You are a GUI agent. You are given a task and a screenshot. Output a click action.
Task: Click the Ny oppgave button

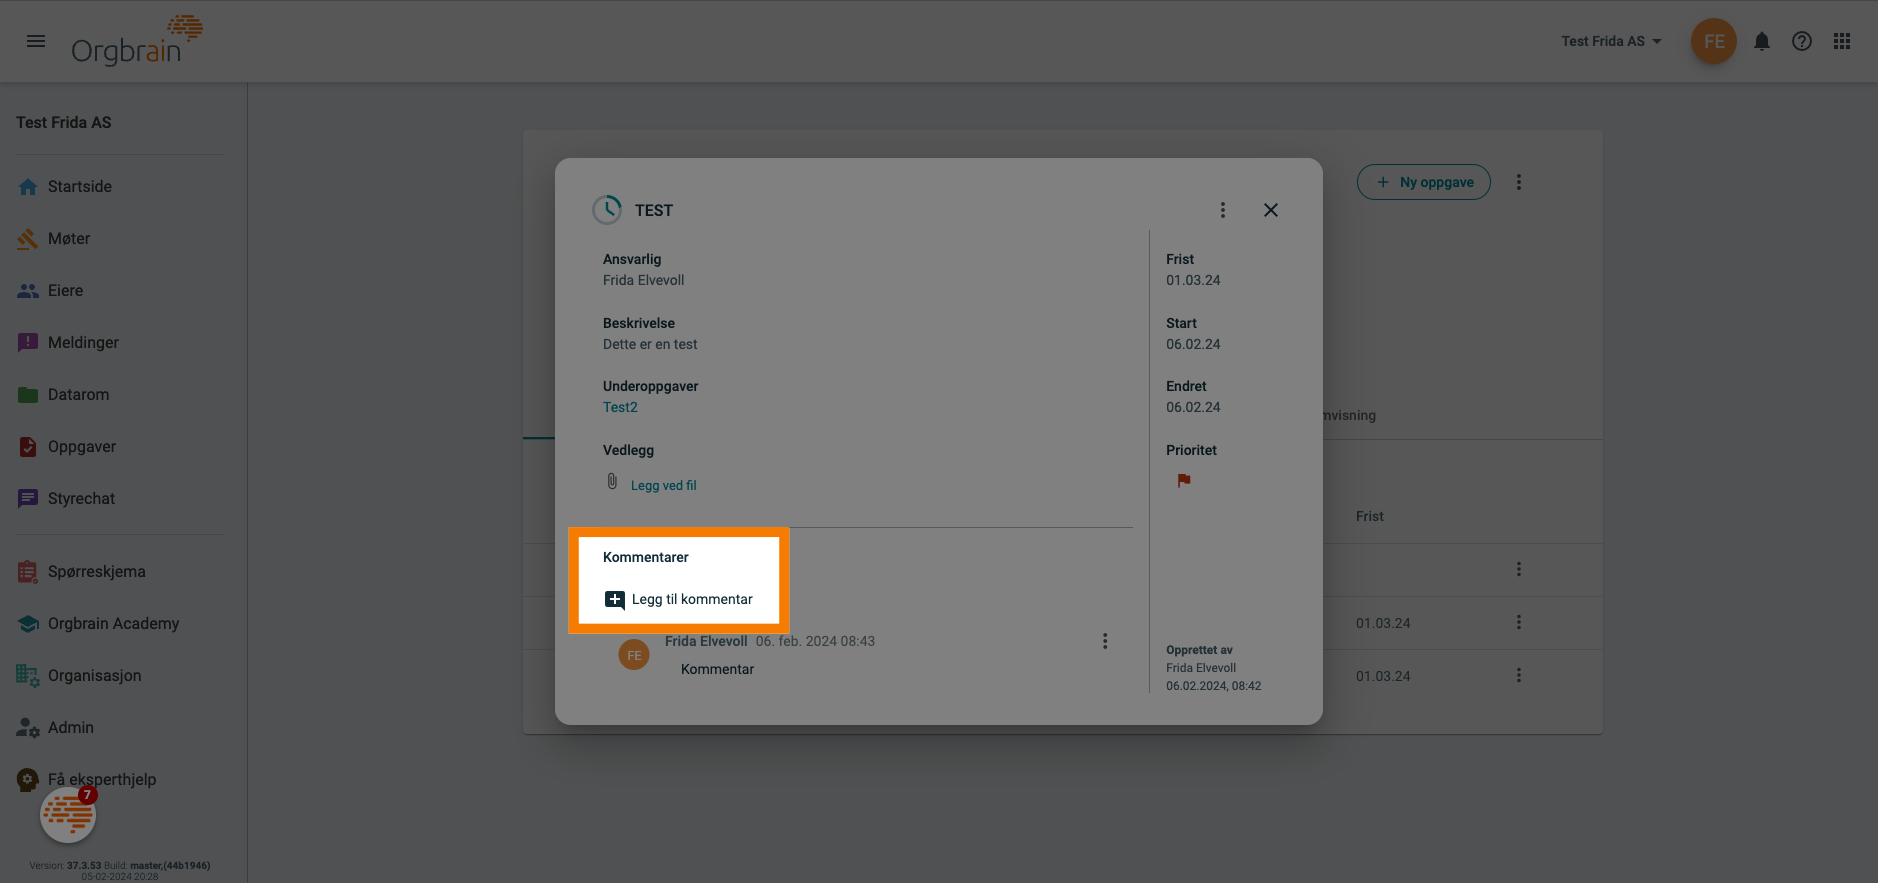[x=1424, y=182]
